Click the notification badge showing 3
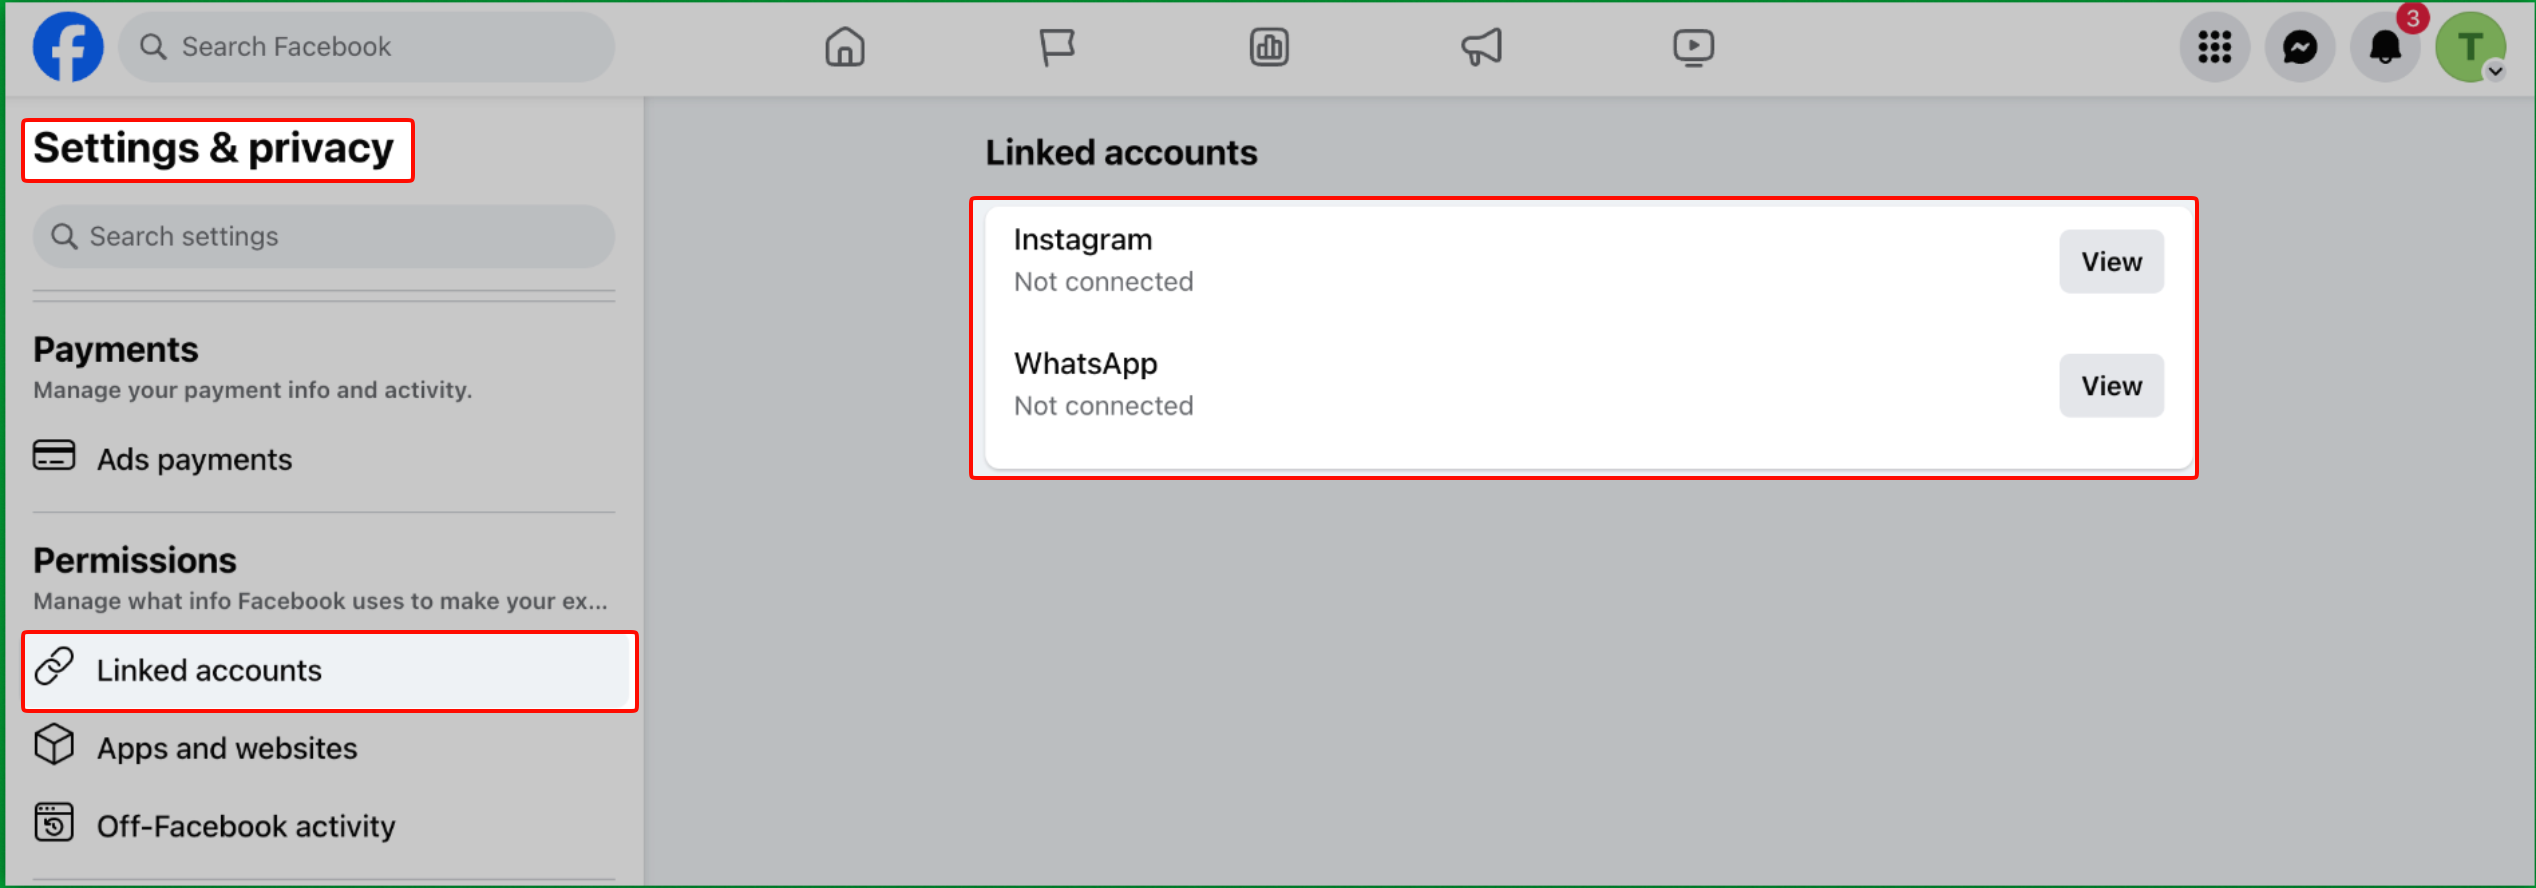 [2413, 18]
